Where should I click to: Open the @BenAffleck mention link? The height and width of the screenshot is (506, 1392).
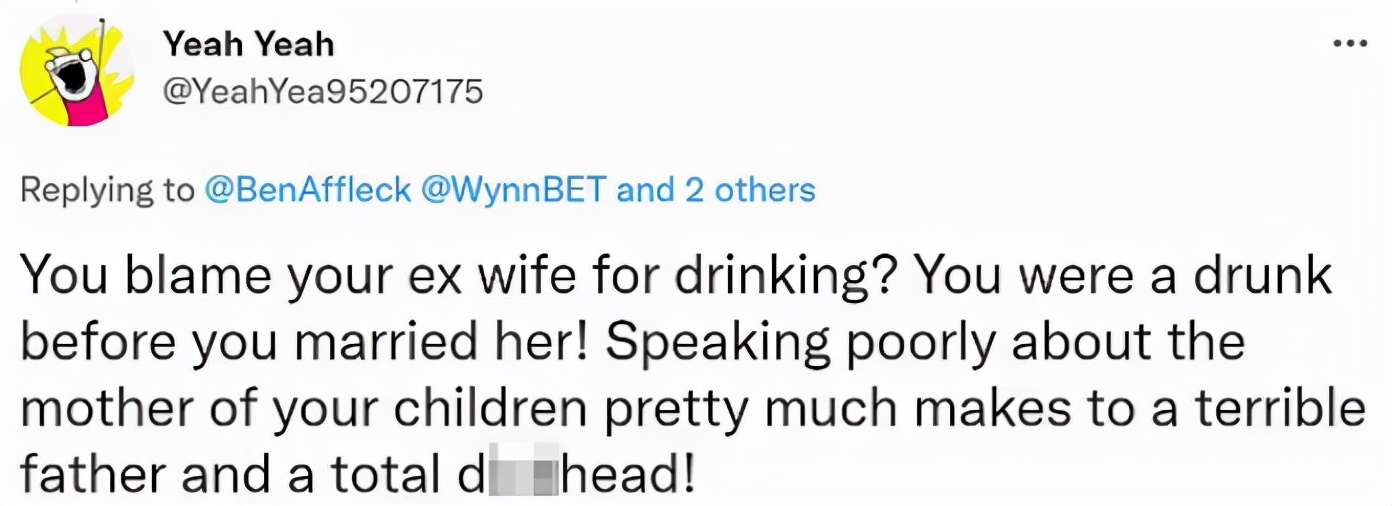307,190
